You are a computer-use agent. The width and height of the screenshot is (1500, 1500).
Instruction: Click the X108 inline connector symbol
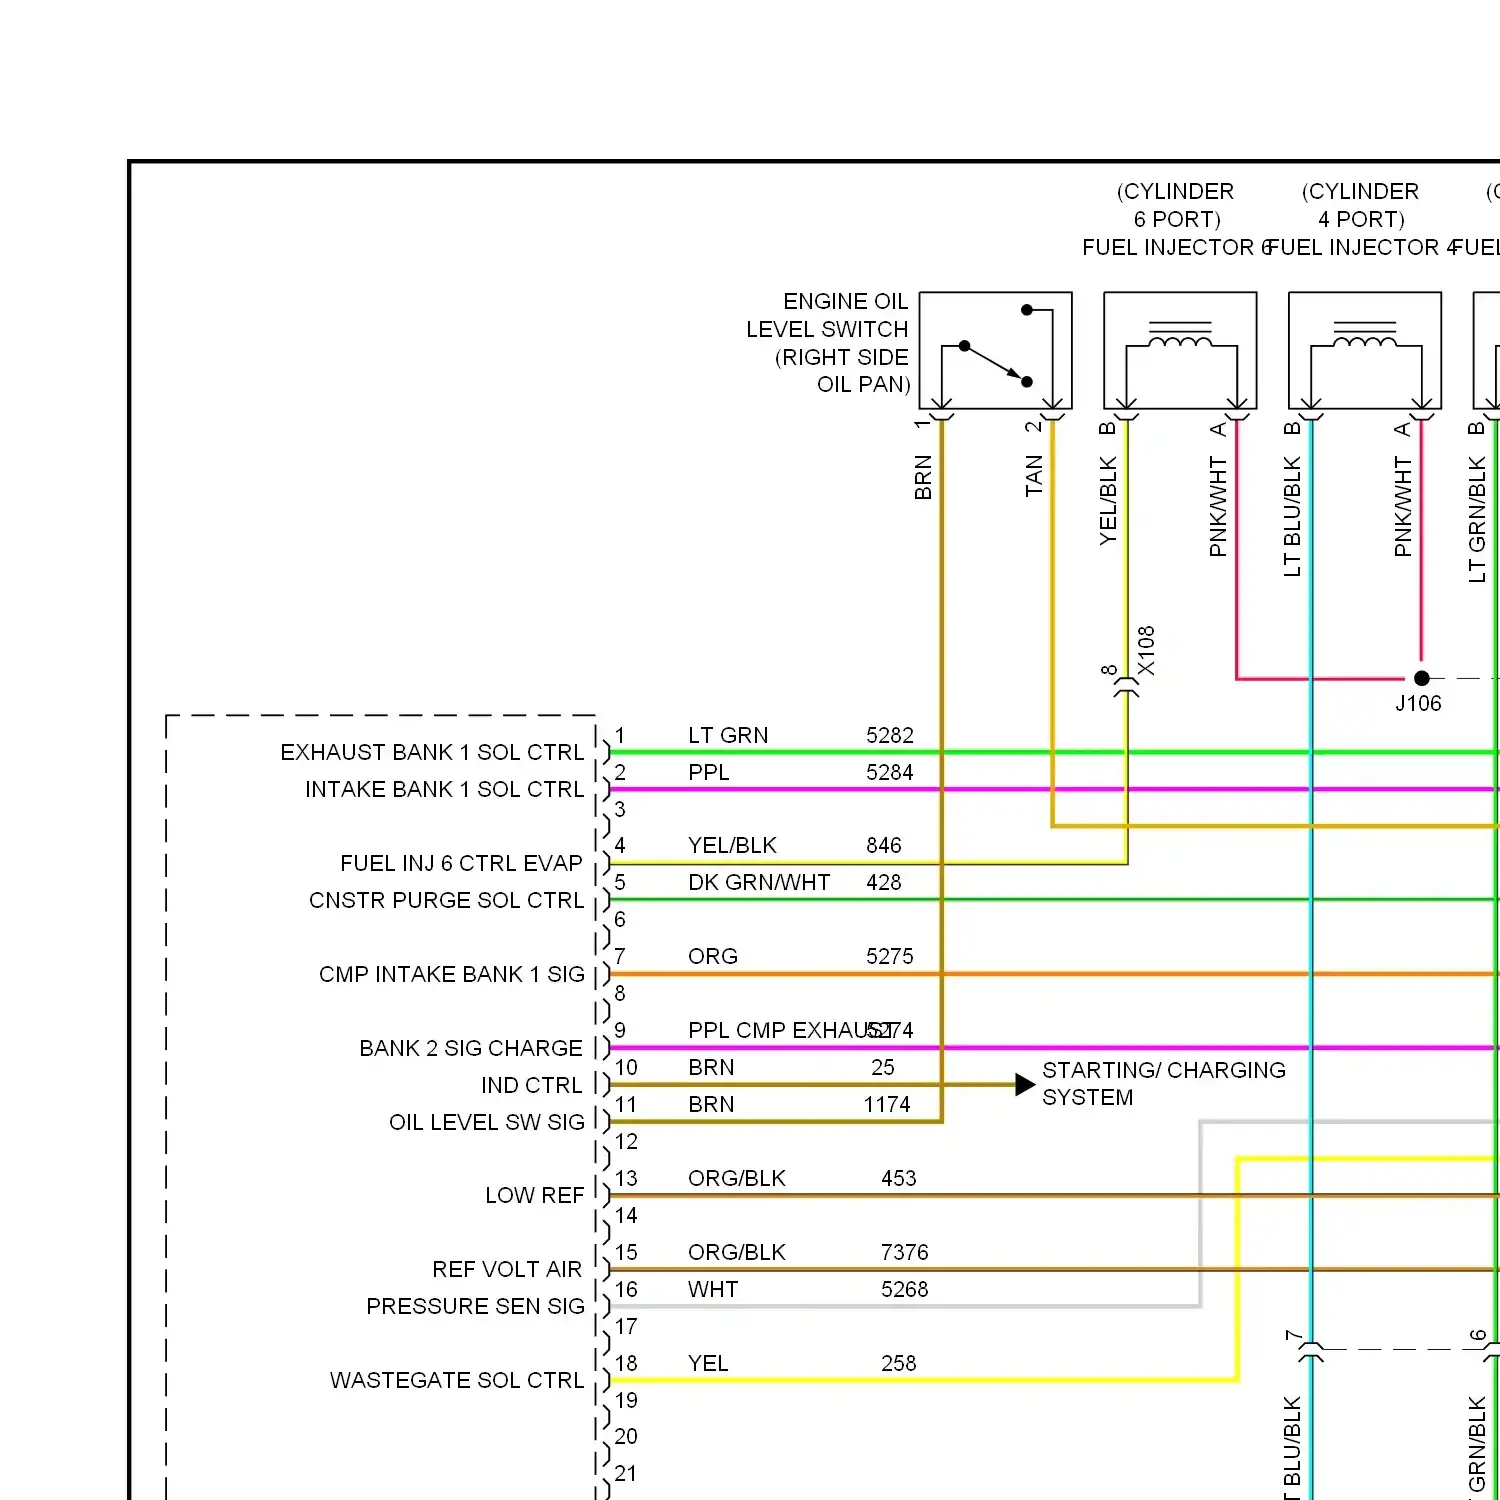1127,686
